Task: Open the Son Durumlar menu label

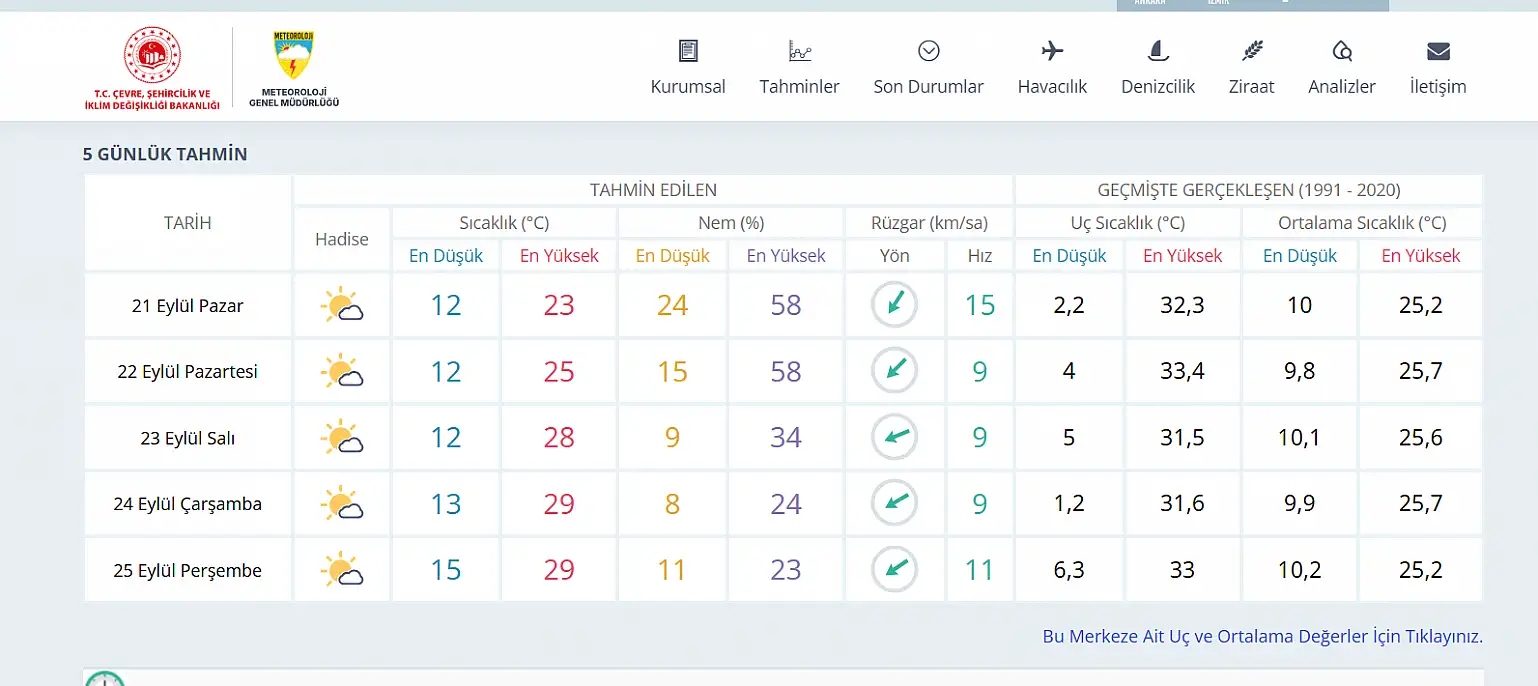Action: pos(928,87)
